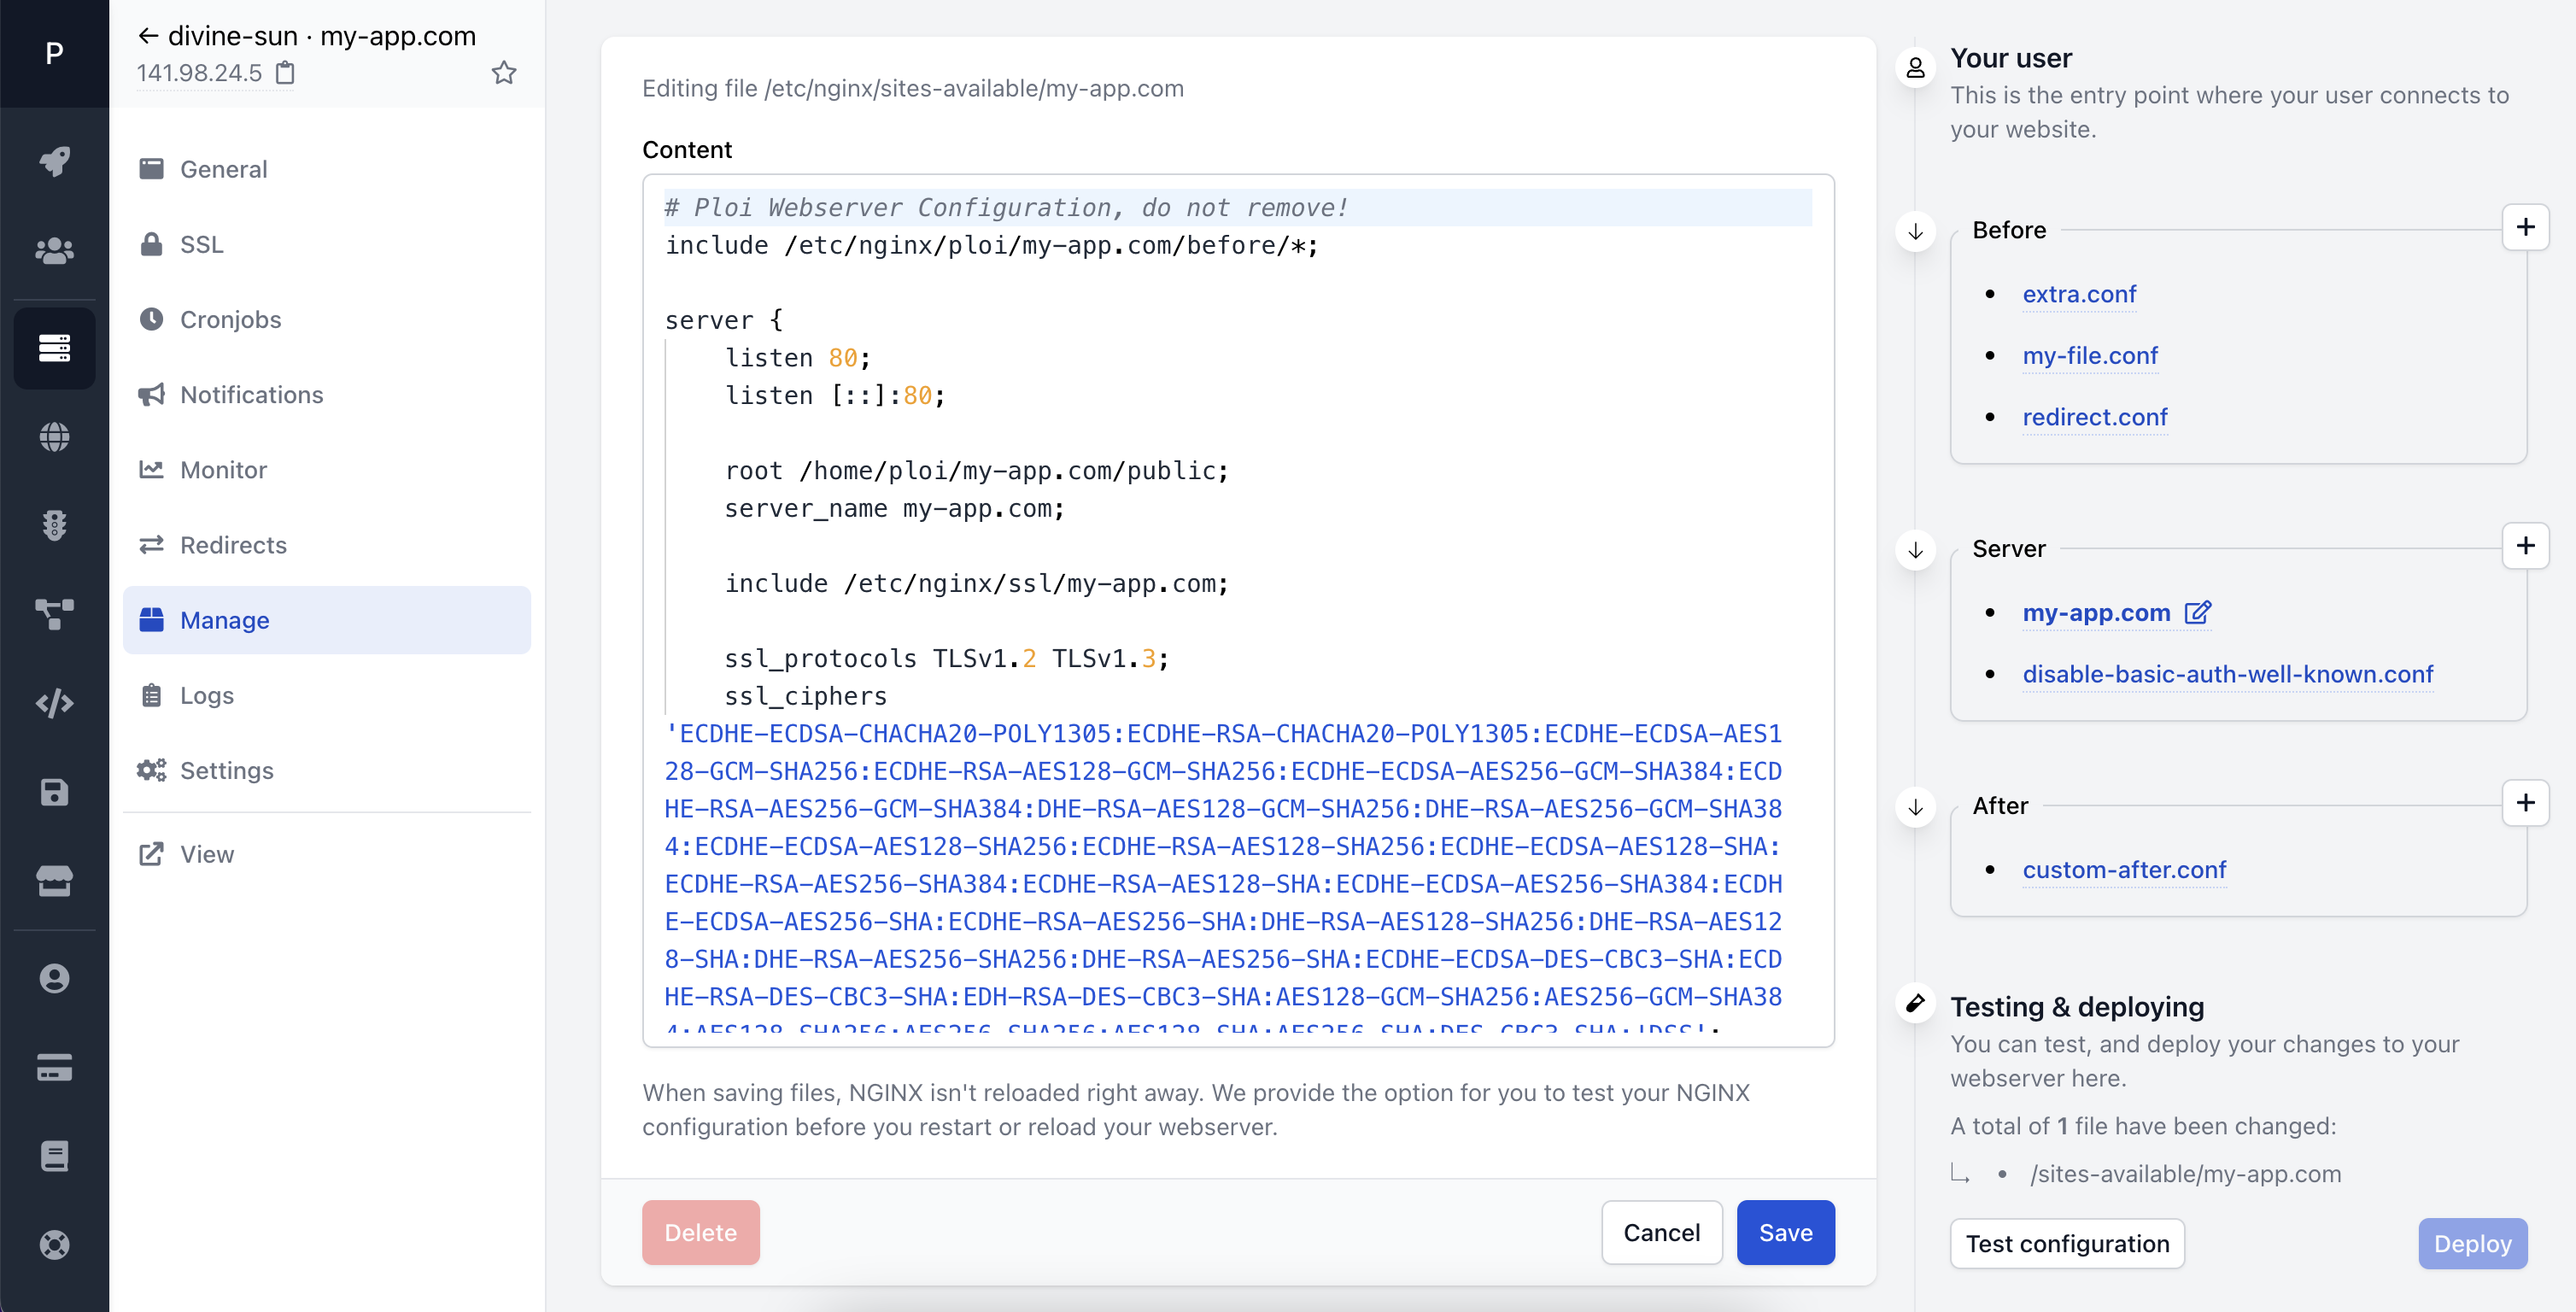Click Test configuration button
This screenshot has width=2576, height=1312.
[2068, 1242]
